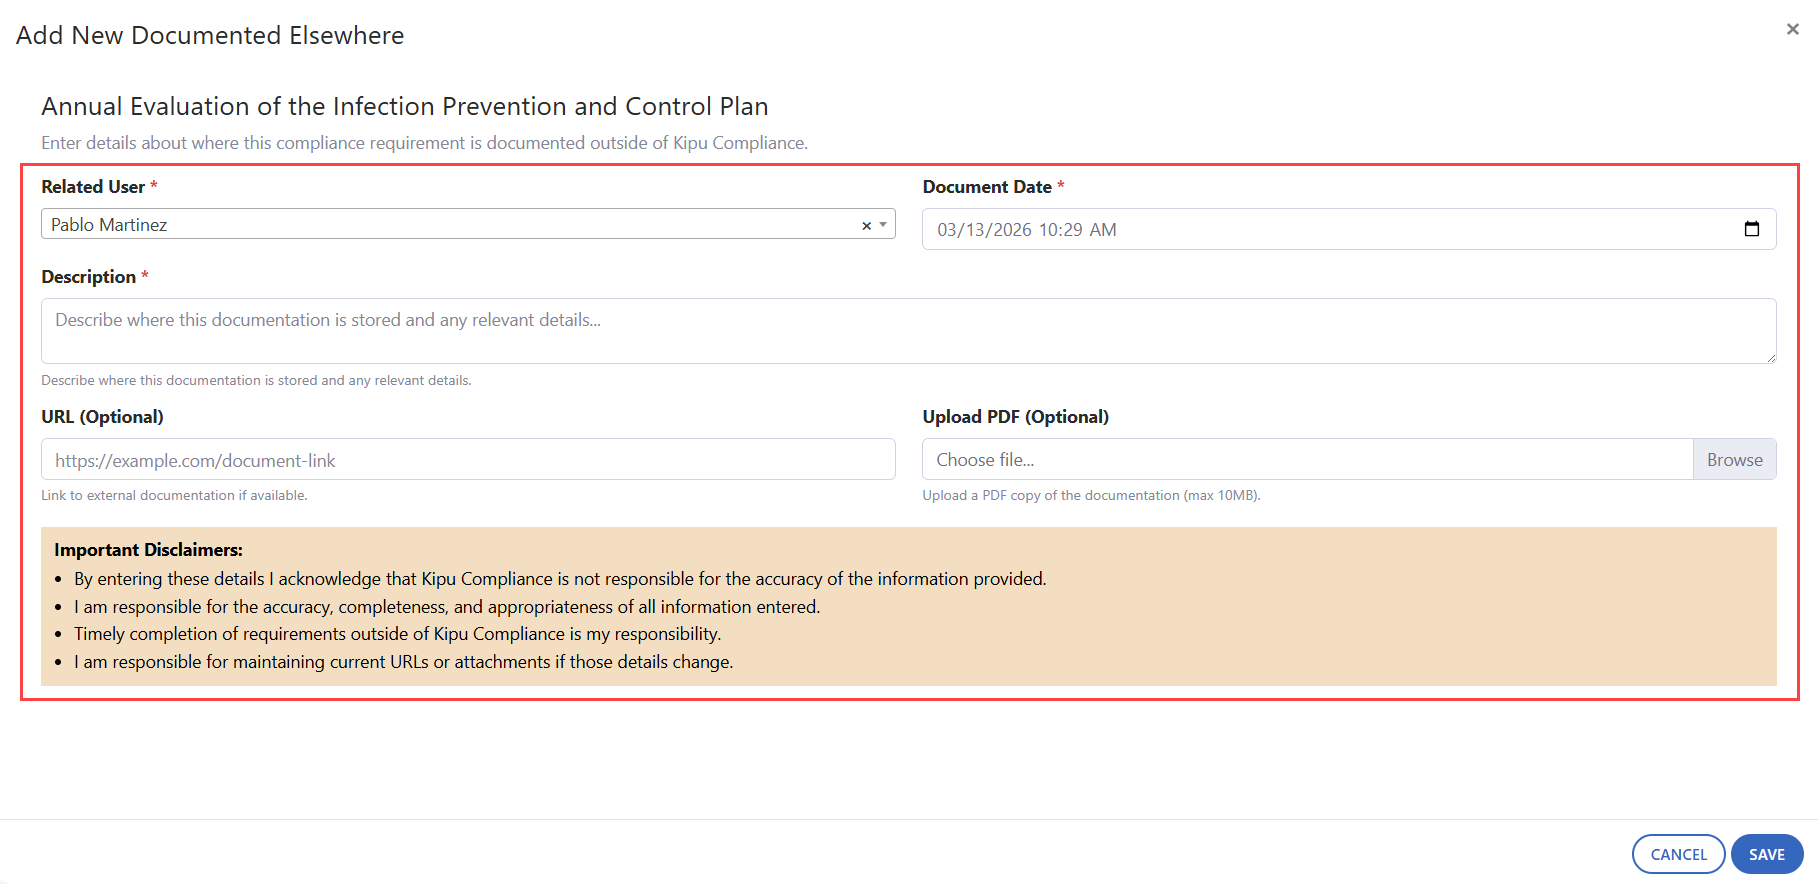Save the documented elsewhere entry
1818x884 pixels.
pos(1766,854)
